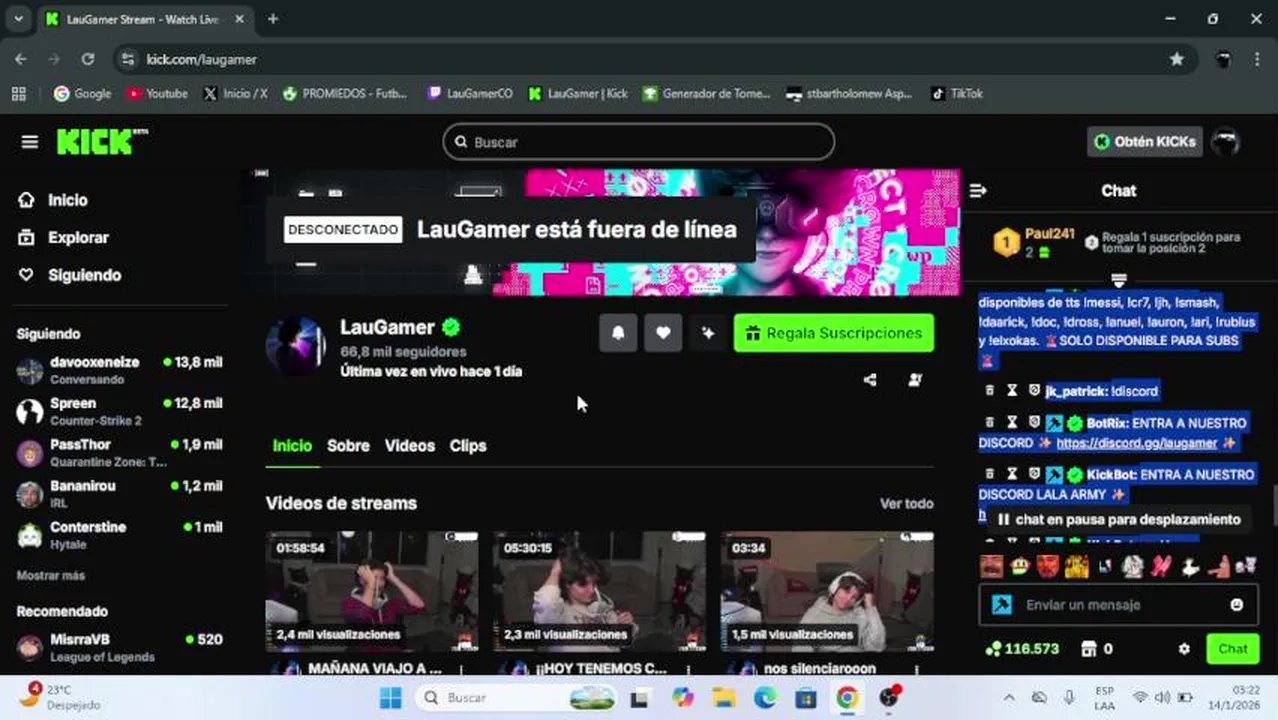This screenshot has width=1278, height=720.
Task: Collapse the chat panel
Action: (x=978, y=190)
